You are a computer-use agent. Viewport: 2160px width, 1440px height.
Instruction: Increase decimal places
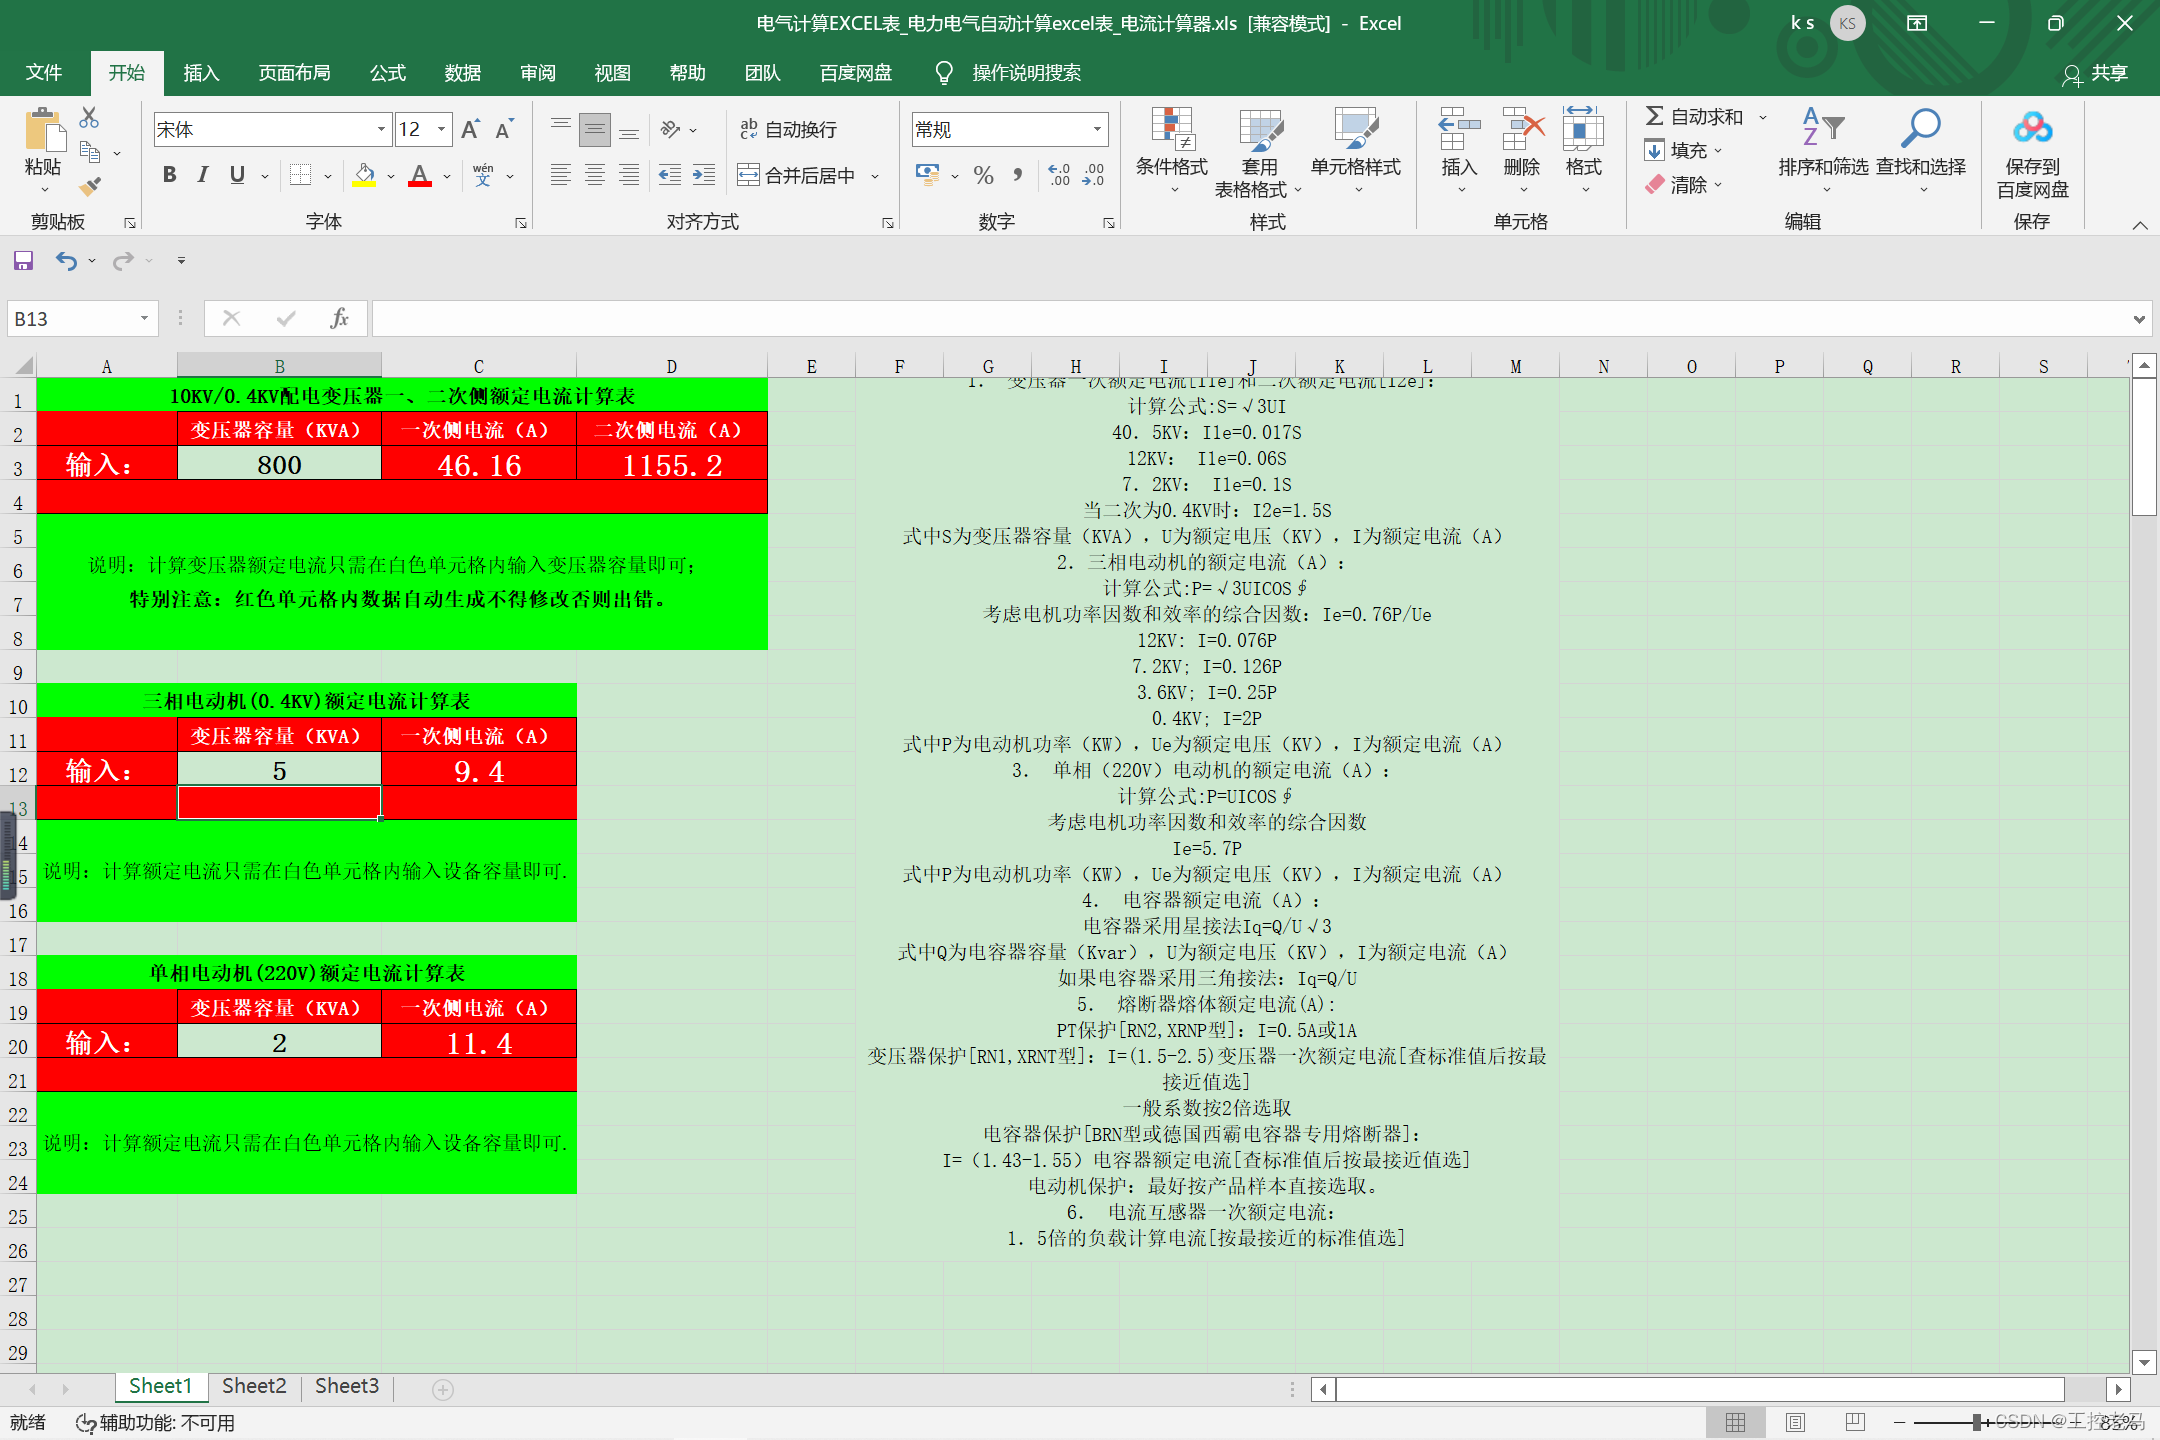click(1059, 175)
